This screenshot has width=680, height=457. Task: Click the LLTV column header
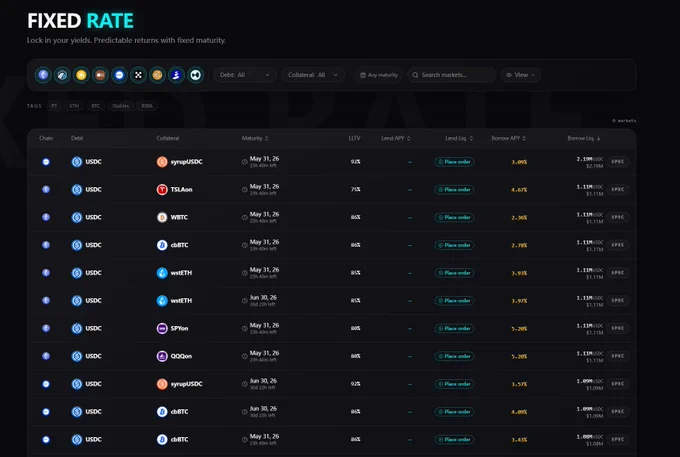(354, 138)
